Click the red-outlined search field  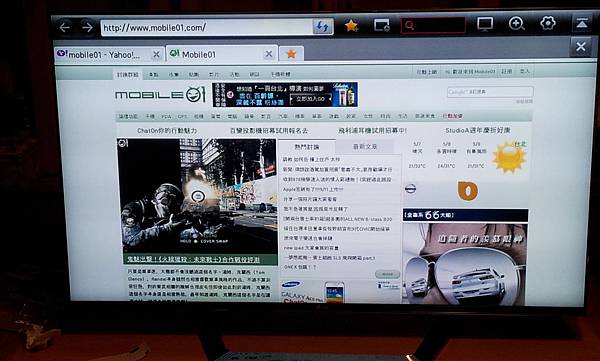[433, 26]
